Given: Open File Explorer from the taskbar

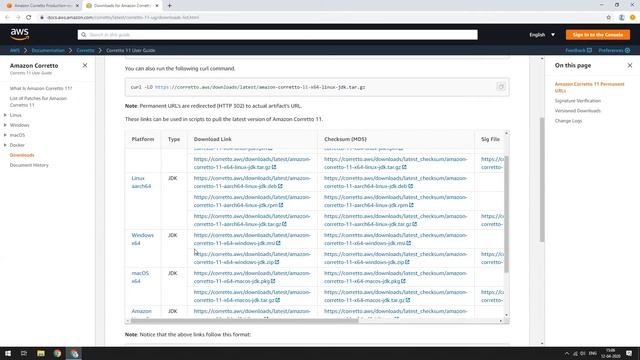Looking at the screenshot, I should pos(41,353).
